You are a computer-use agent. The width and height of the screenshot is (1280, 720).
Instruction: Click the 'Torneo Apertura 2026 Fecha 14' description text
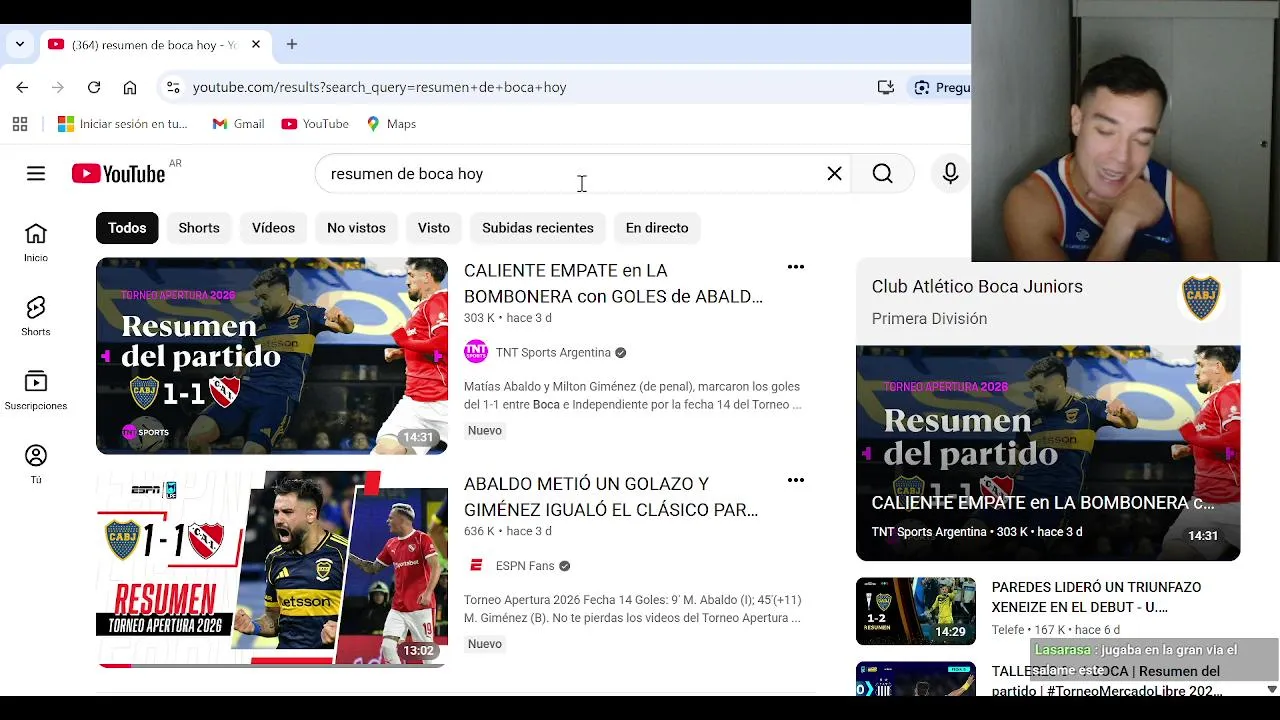(632, 609)
